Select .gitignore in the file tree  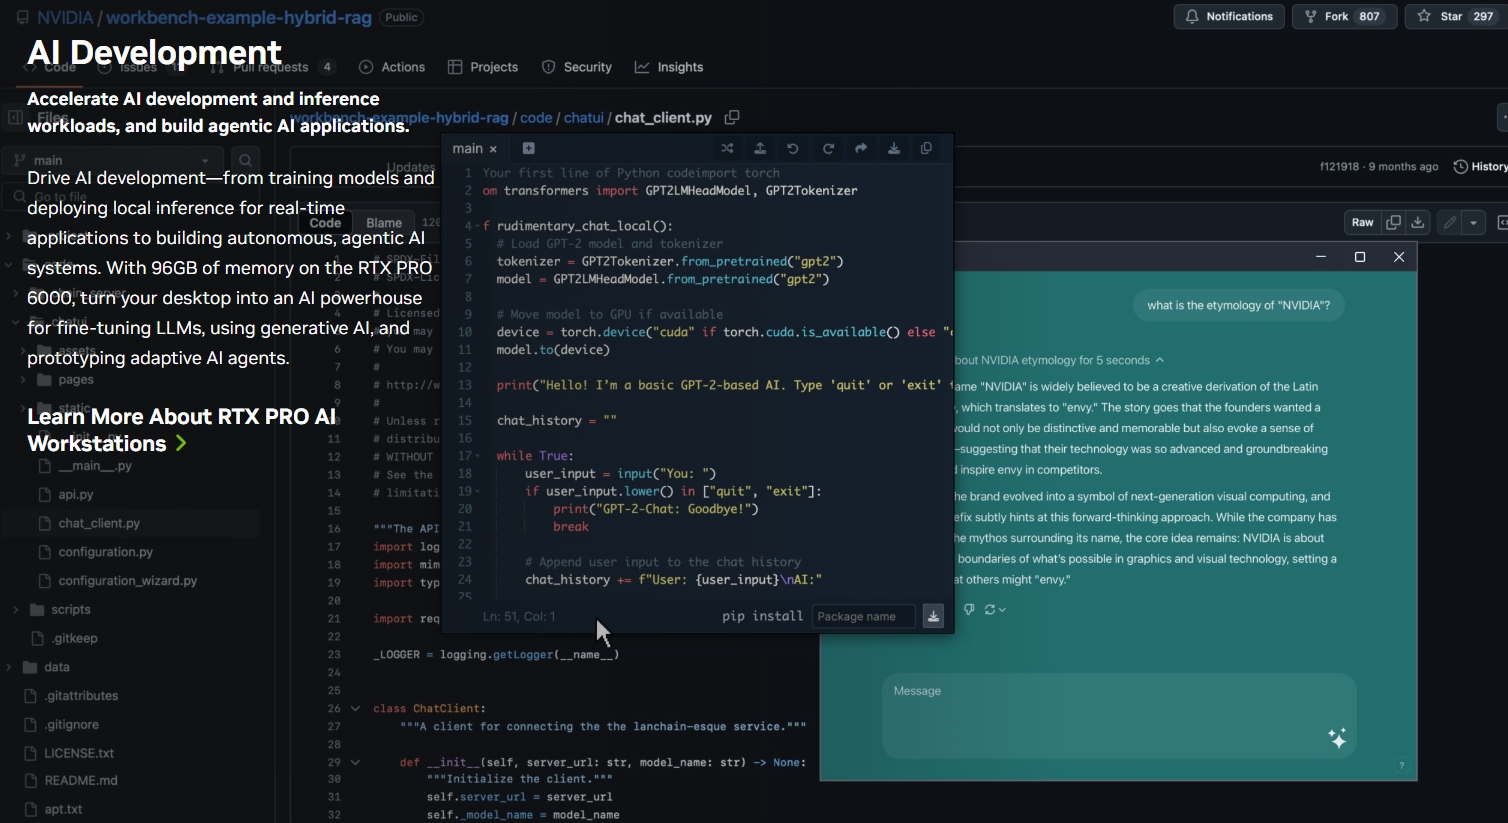tap(71, 725)
